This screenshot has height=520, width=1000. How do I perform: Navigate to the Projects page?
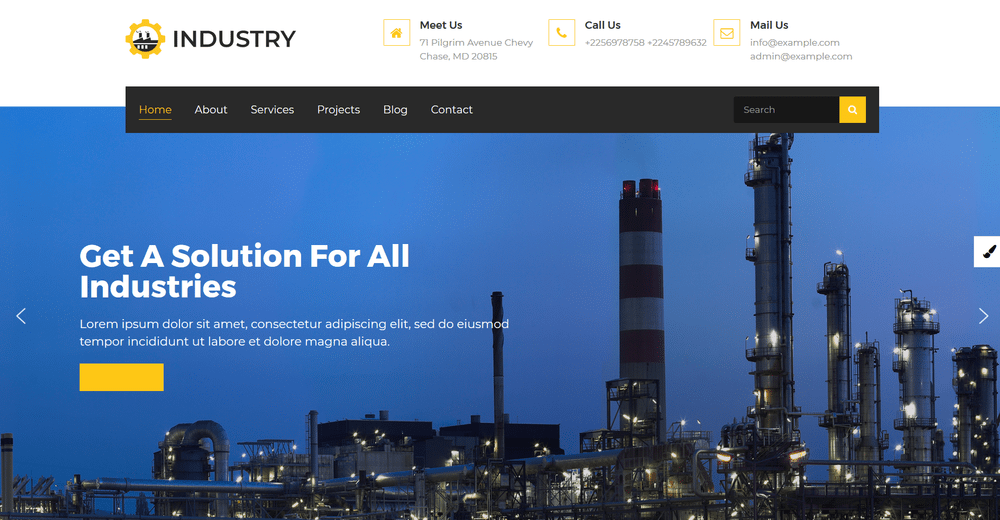click(x=339, y=110)
